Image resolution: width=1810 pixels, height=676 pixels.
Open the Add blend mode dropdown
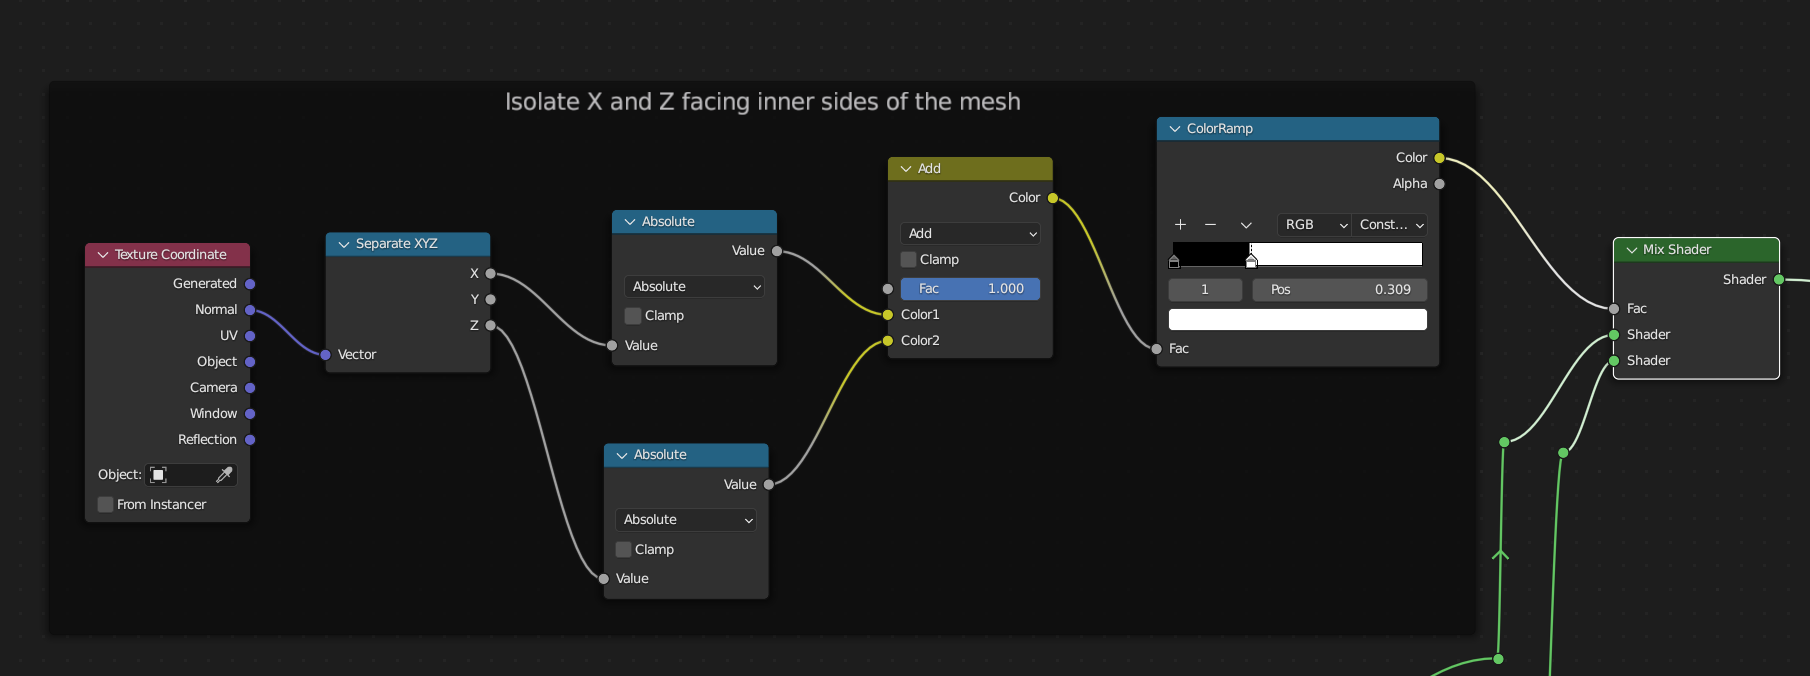coord(970,234)
